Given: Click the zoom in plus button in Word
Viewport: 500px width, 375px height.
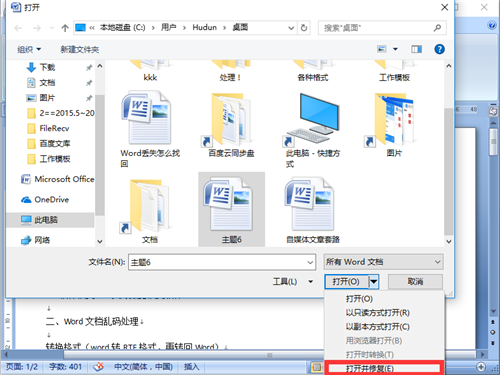Looking at the screenshot, I should (481, 367).
